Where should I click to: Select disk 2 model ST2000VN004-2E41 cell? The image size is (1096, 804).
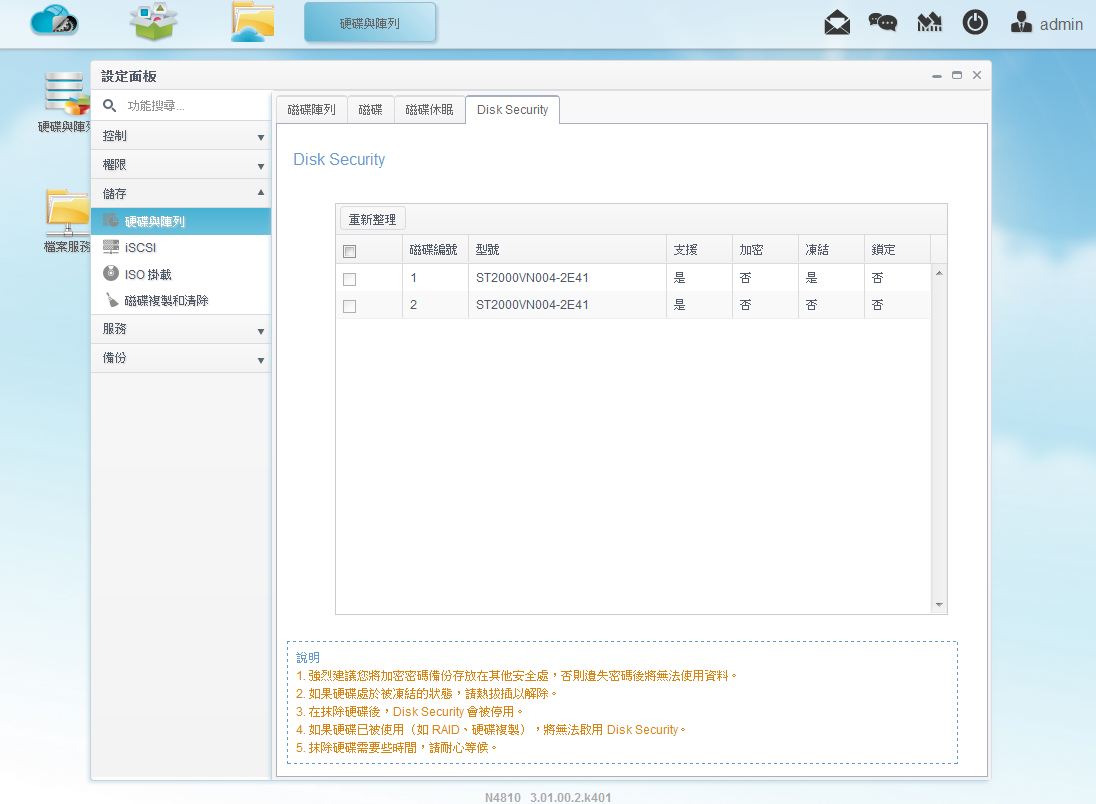(567, 305)
